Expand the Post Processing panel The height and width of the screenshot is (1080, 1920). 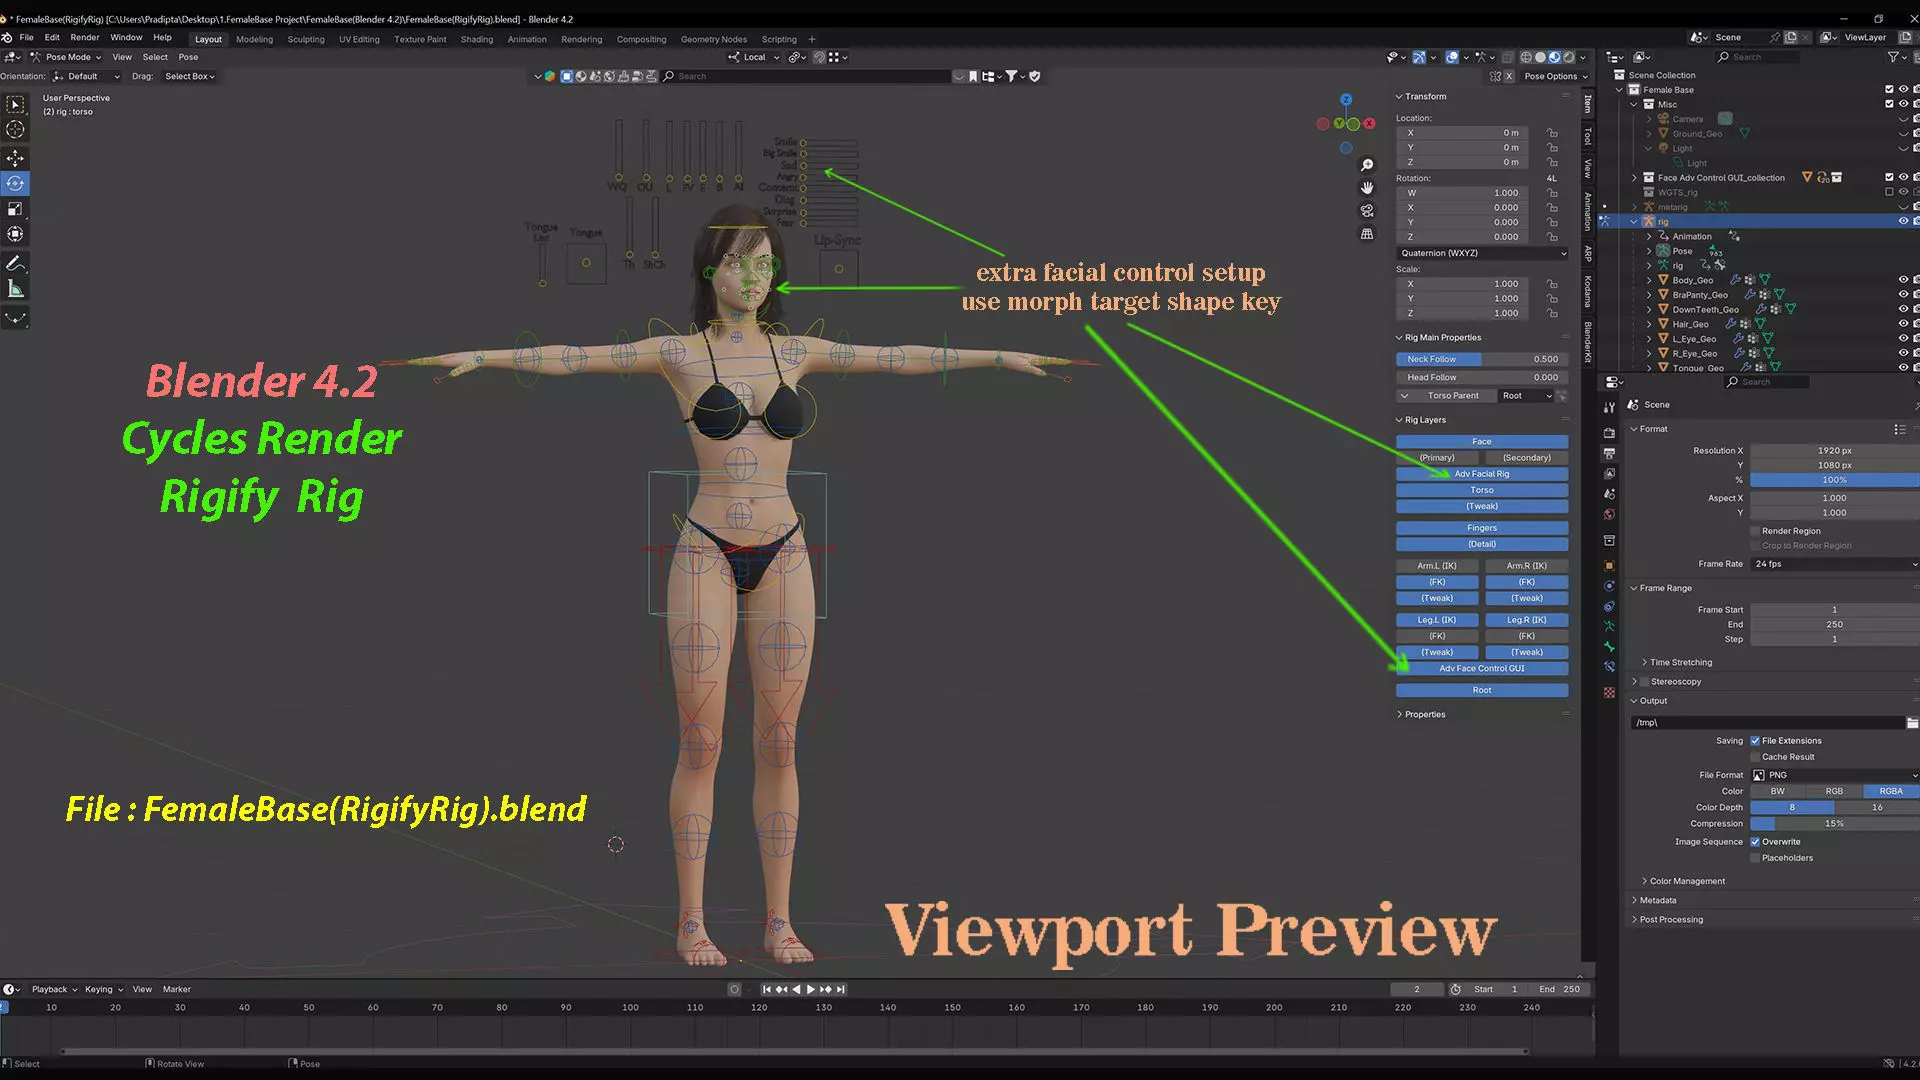(1670, 919)
